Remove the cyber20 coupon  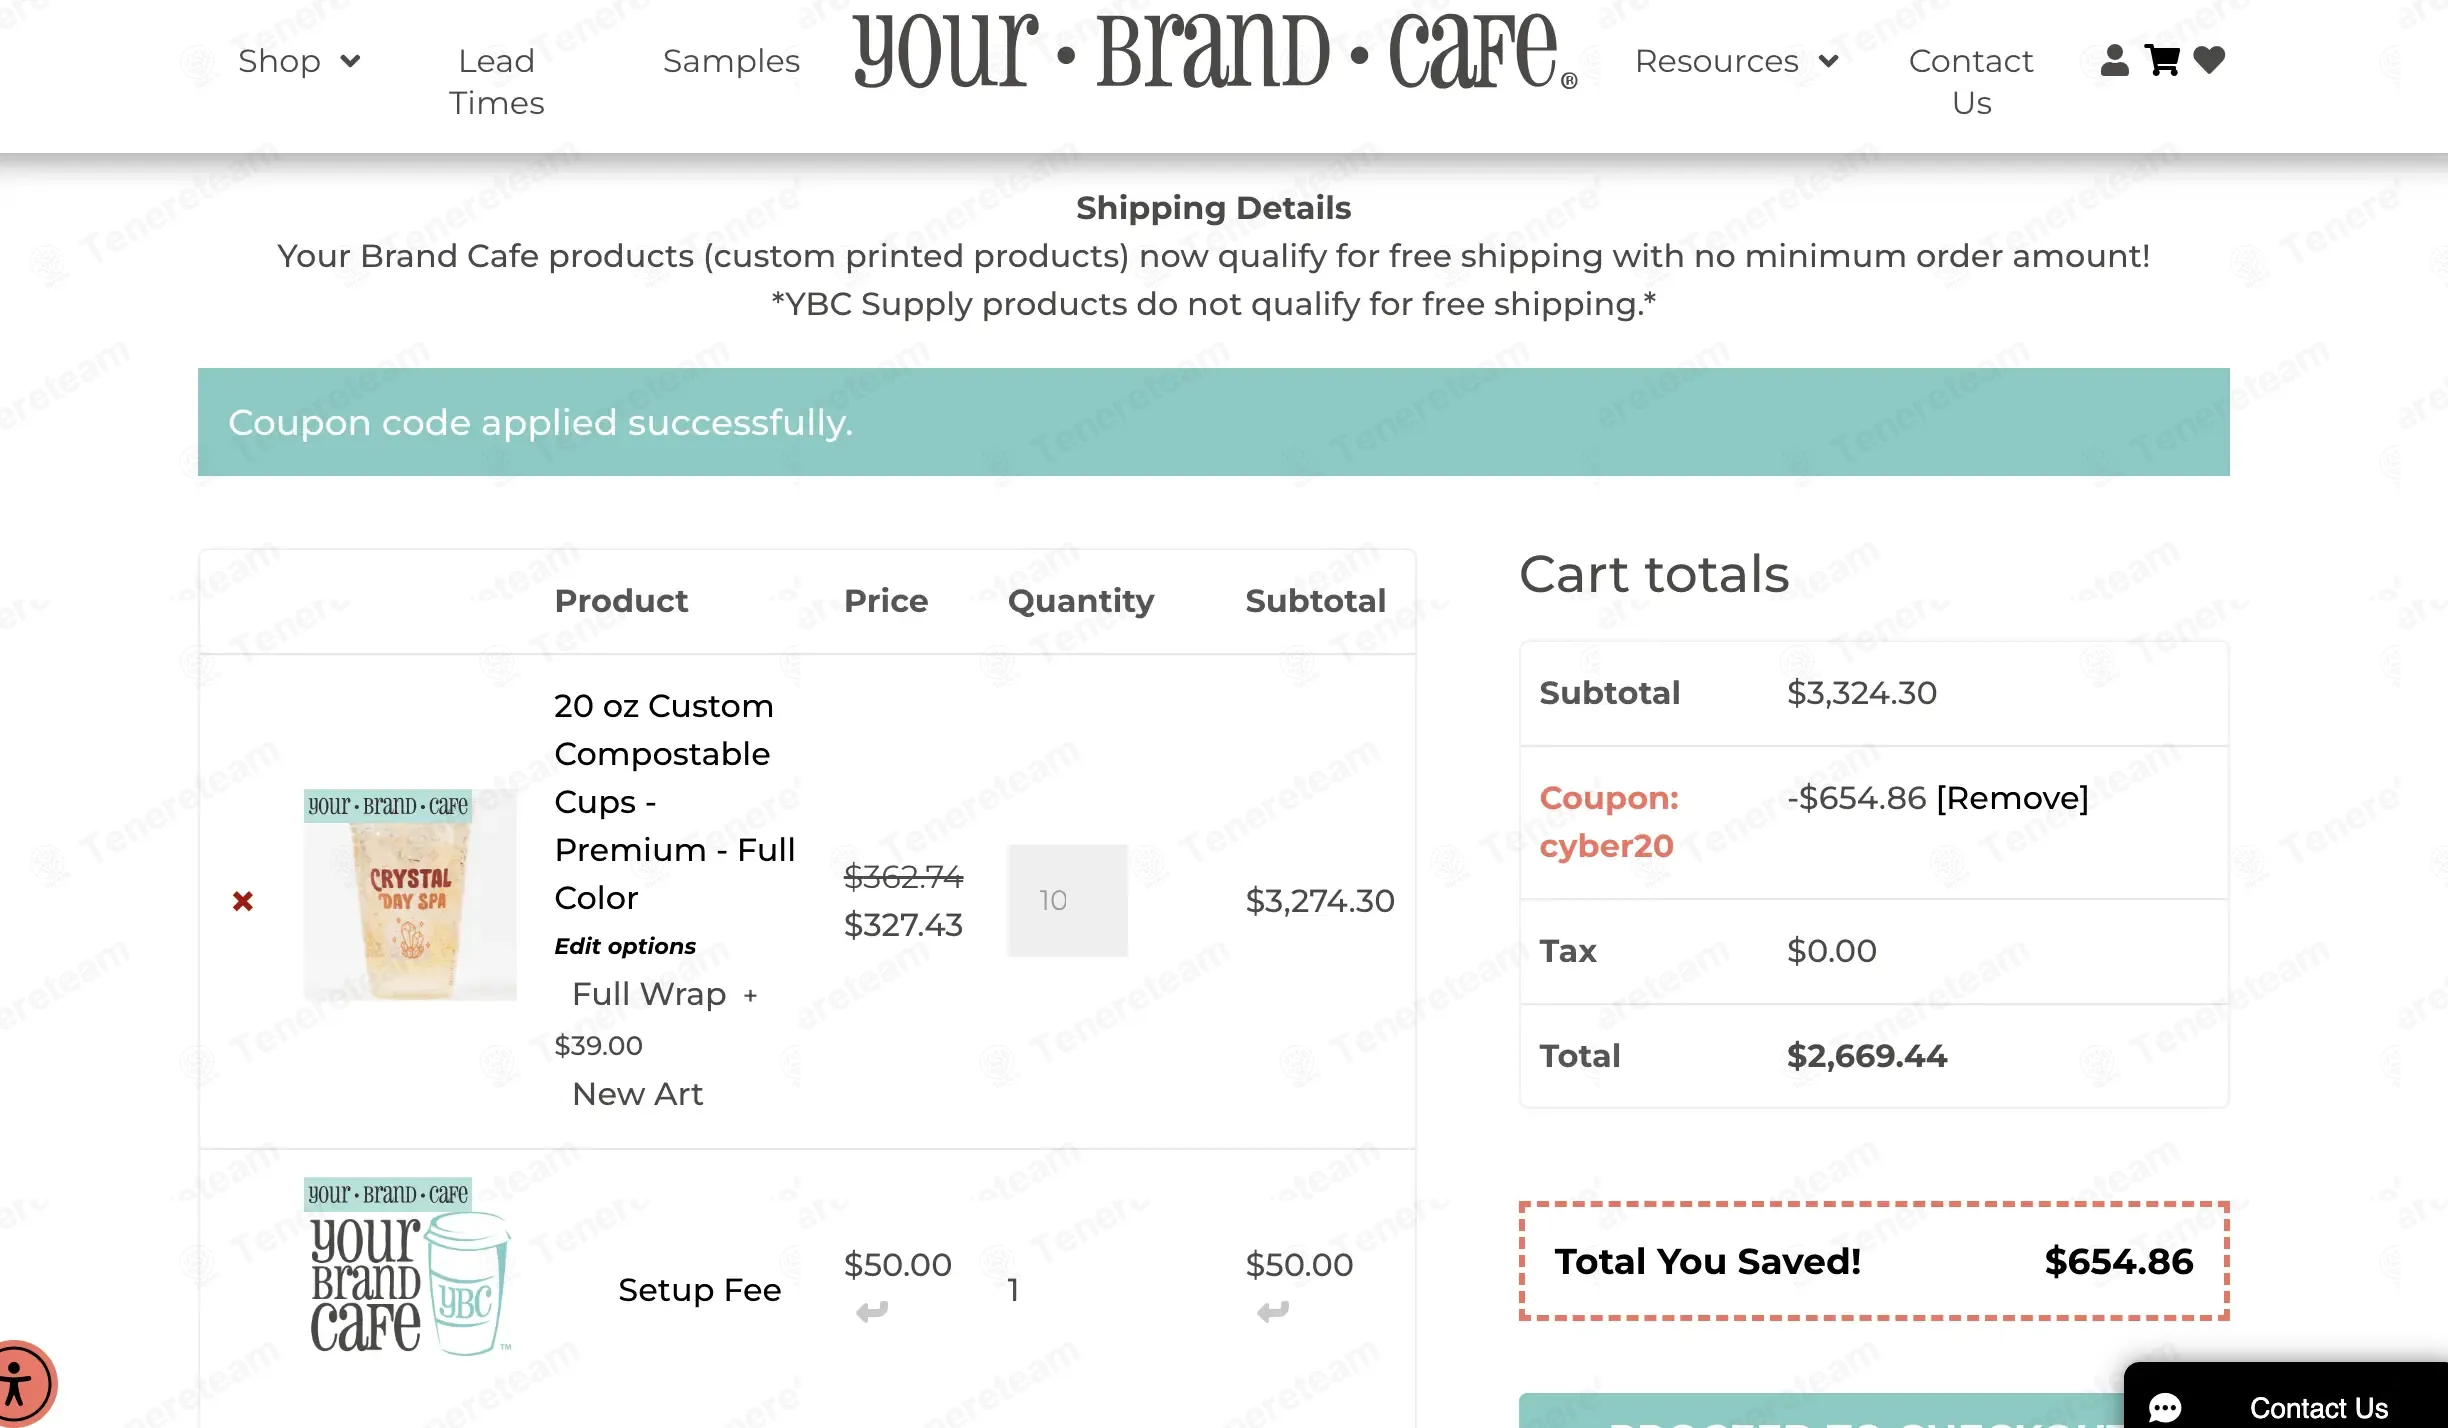click(x=2012, y=798)
